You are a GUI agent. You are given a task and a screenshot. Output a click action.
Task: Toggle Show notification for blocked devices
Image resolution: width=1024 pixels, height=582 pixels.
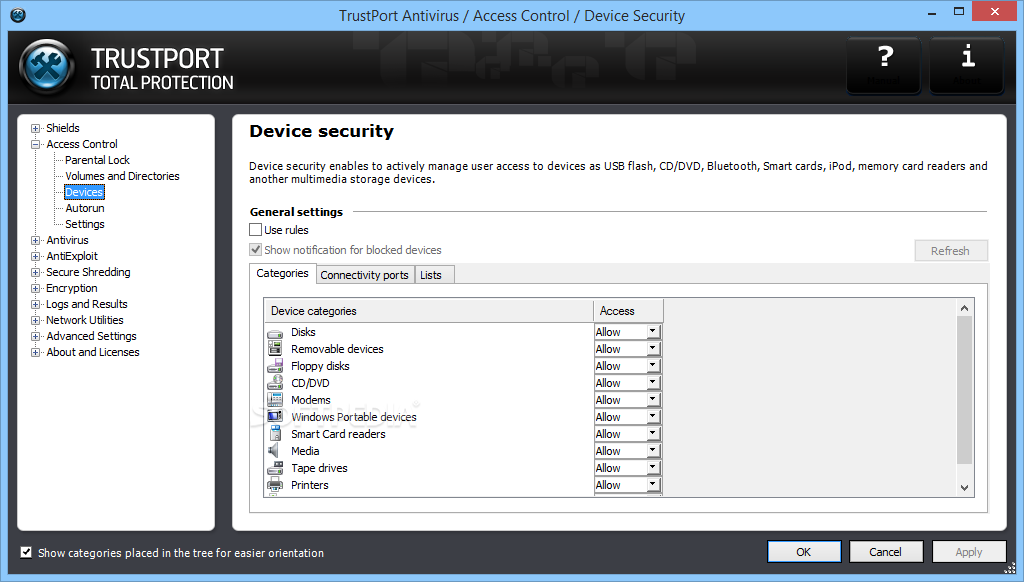255,250
